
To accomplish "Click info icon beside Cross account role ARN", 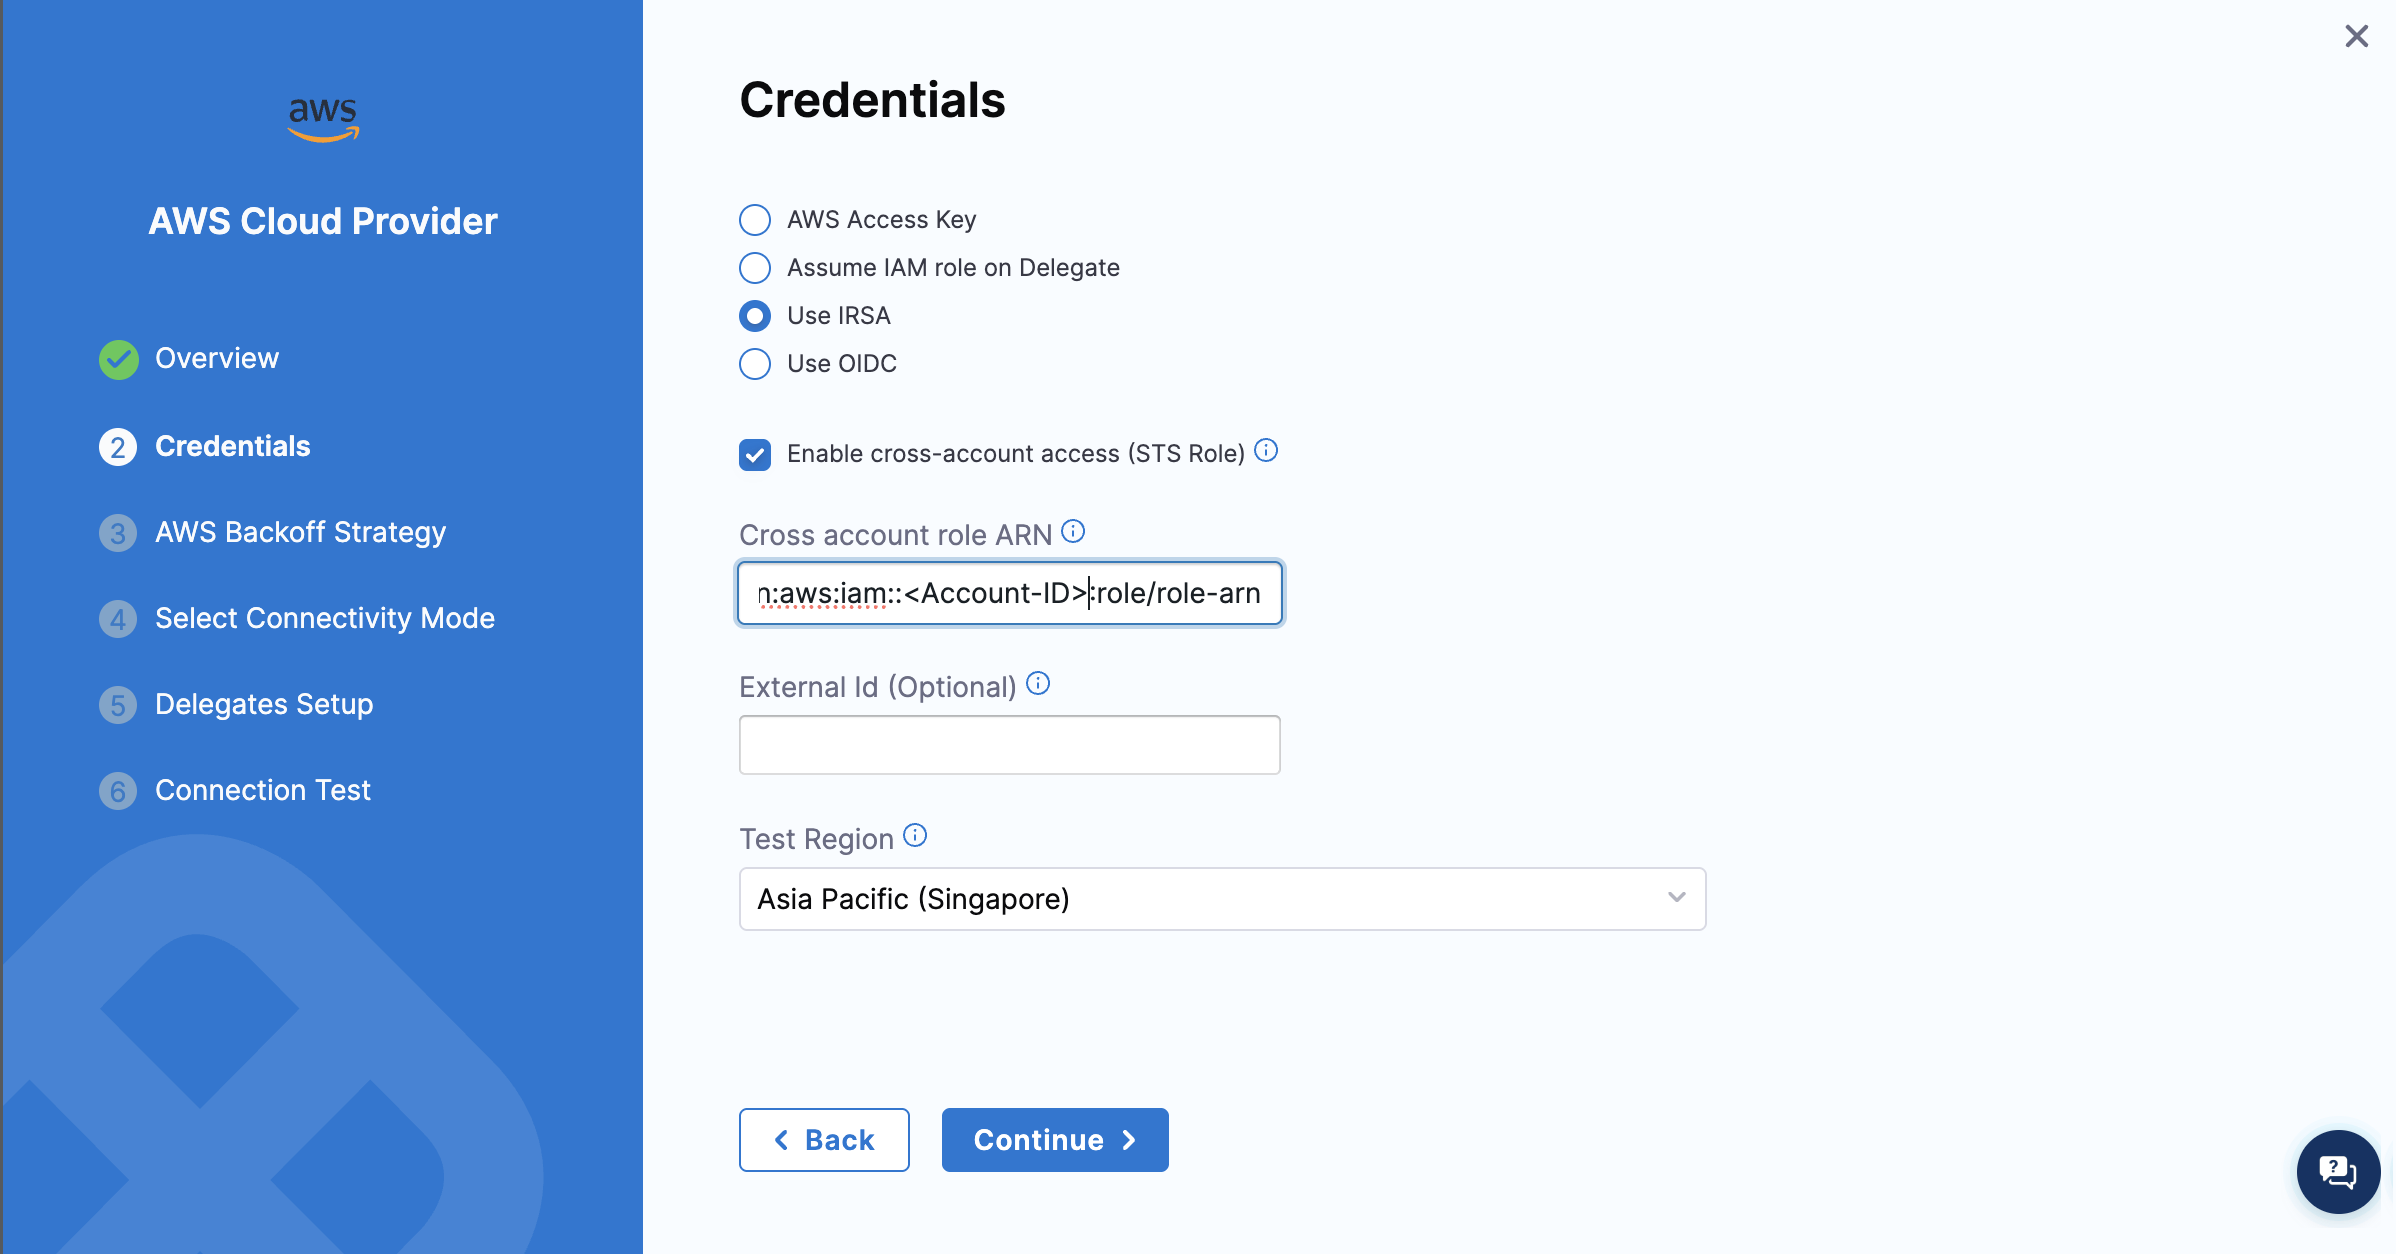I will (1073, 532).
